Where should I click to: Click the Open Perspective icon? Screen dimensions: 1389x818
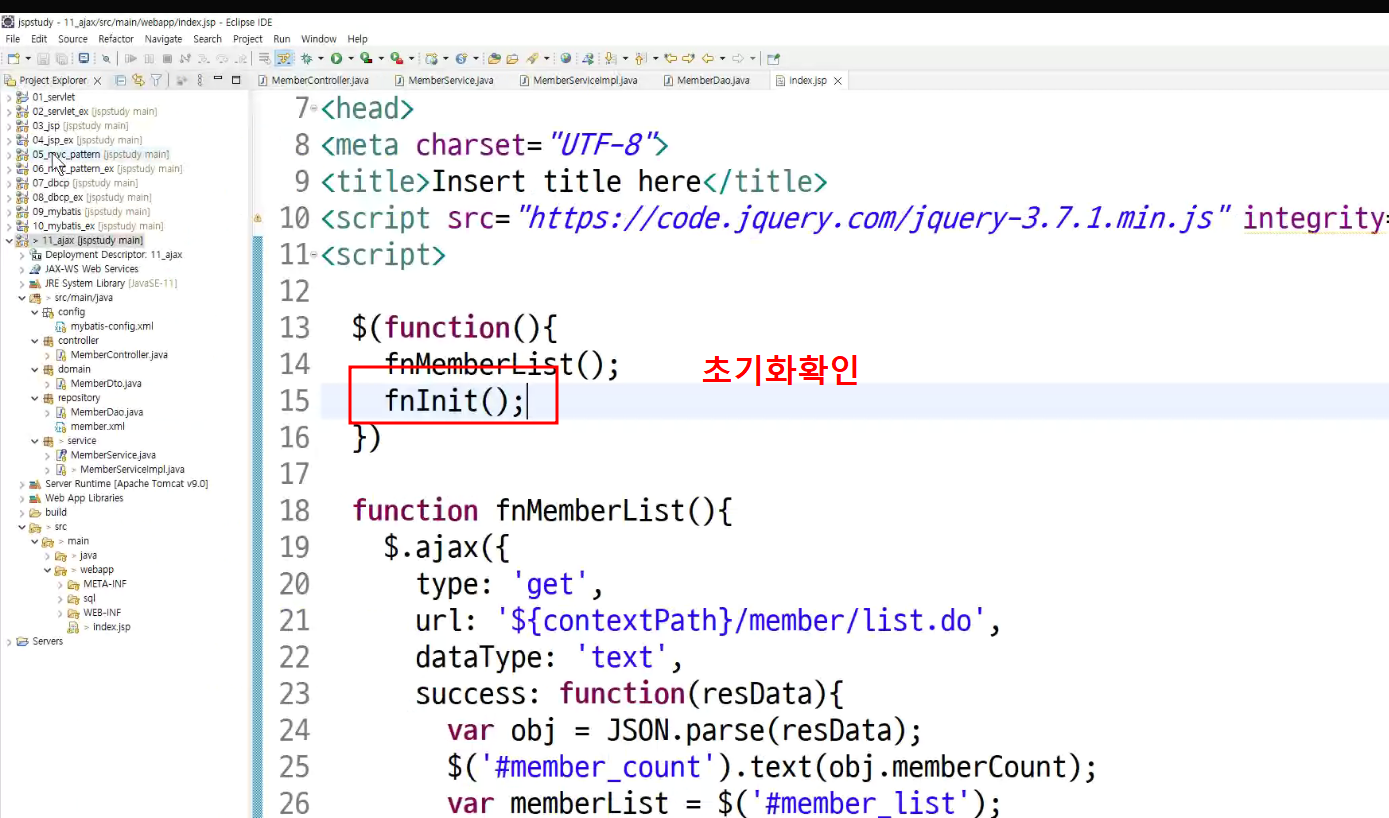coord(772,58)
